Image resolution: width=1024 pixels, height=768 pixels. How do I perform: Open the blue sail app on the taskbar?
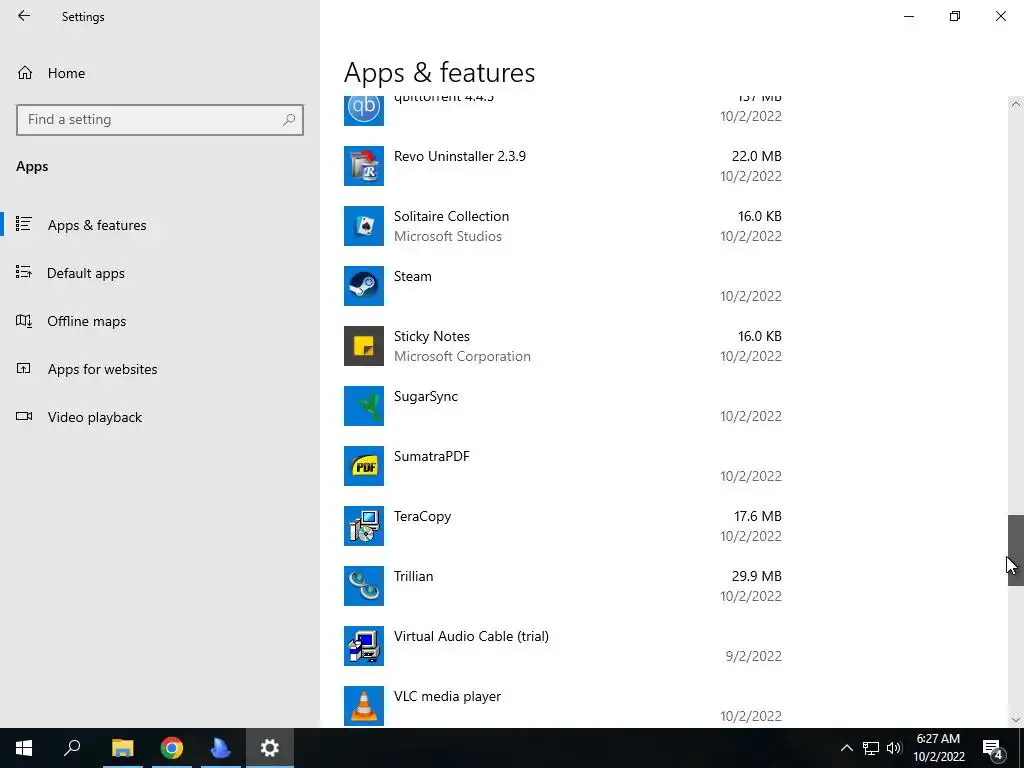coord(220,748)
